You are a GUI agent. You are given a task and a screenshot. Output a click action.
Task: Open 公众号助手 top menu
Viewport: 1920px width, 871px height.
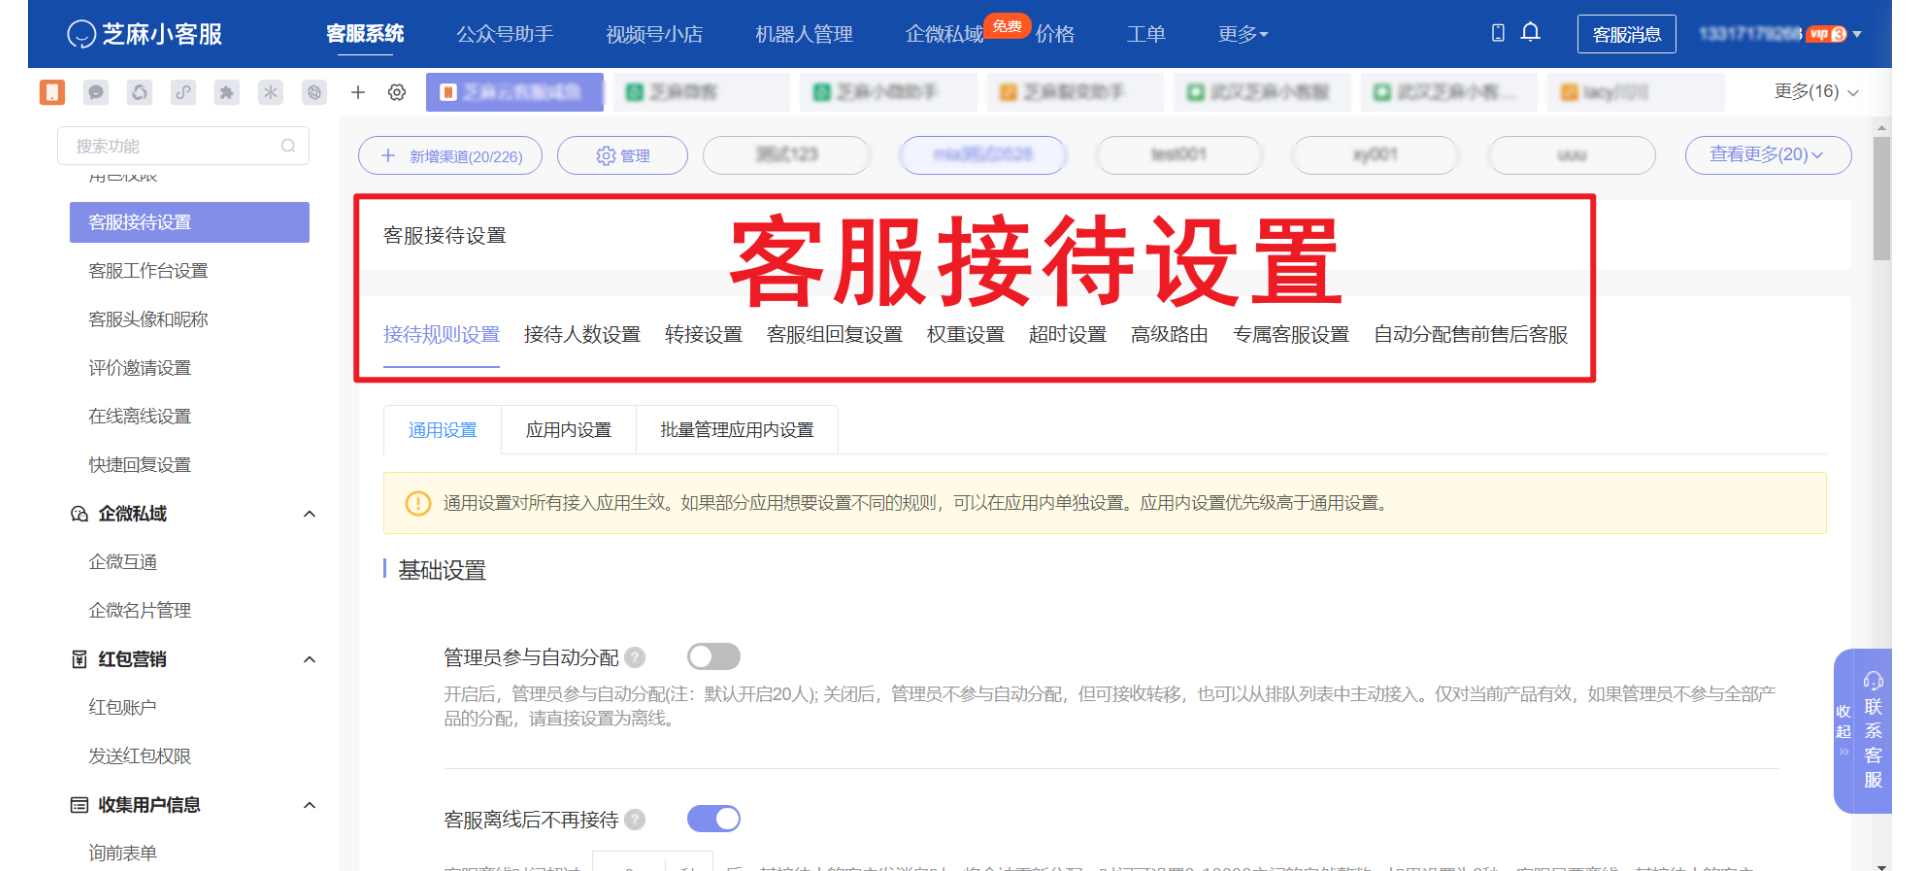[x=505, y=34]
